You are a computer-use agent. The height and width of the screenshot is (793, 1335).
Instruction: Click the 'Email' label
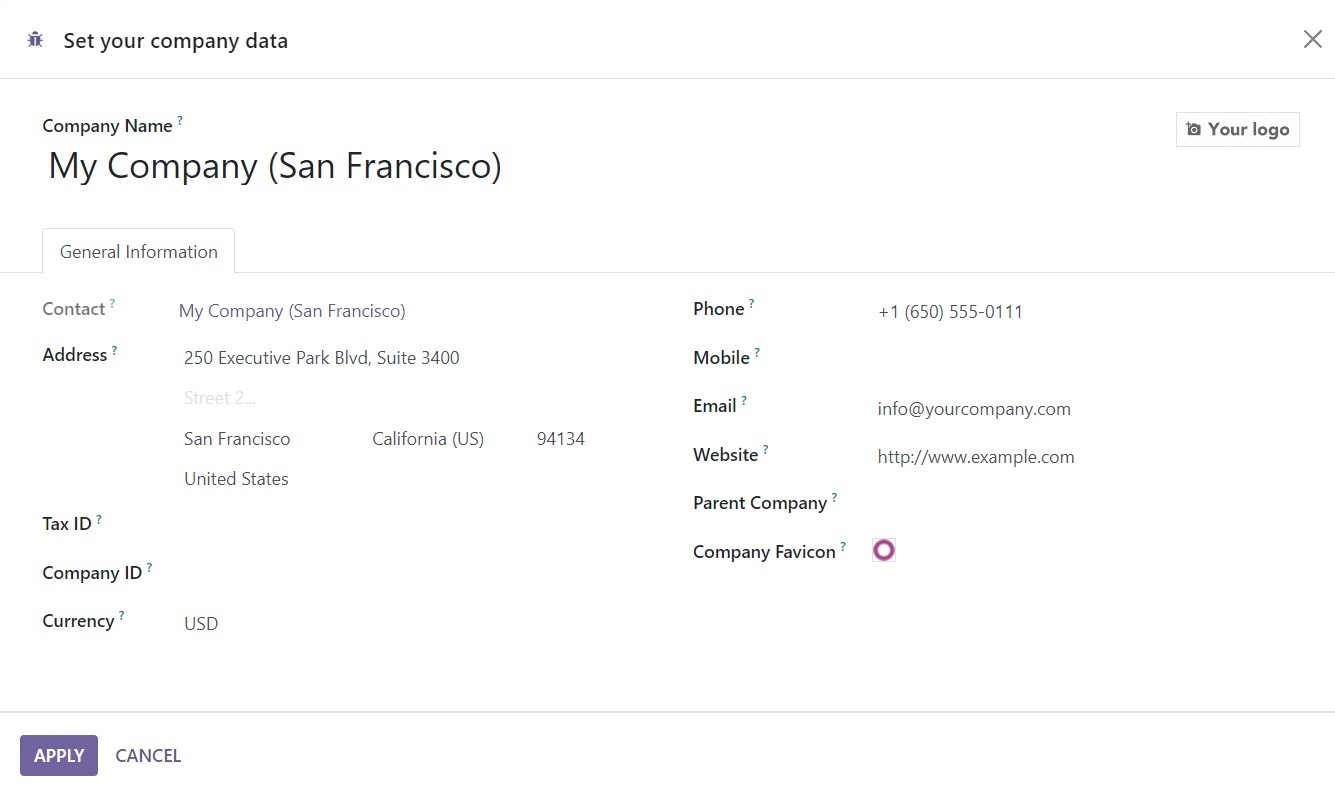[714, 406]
